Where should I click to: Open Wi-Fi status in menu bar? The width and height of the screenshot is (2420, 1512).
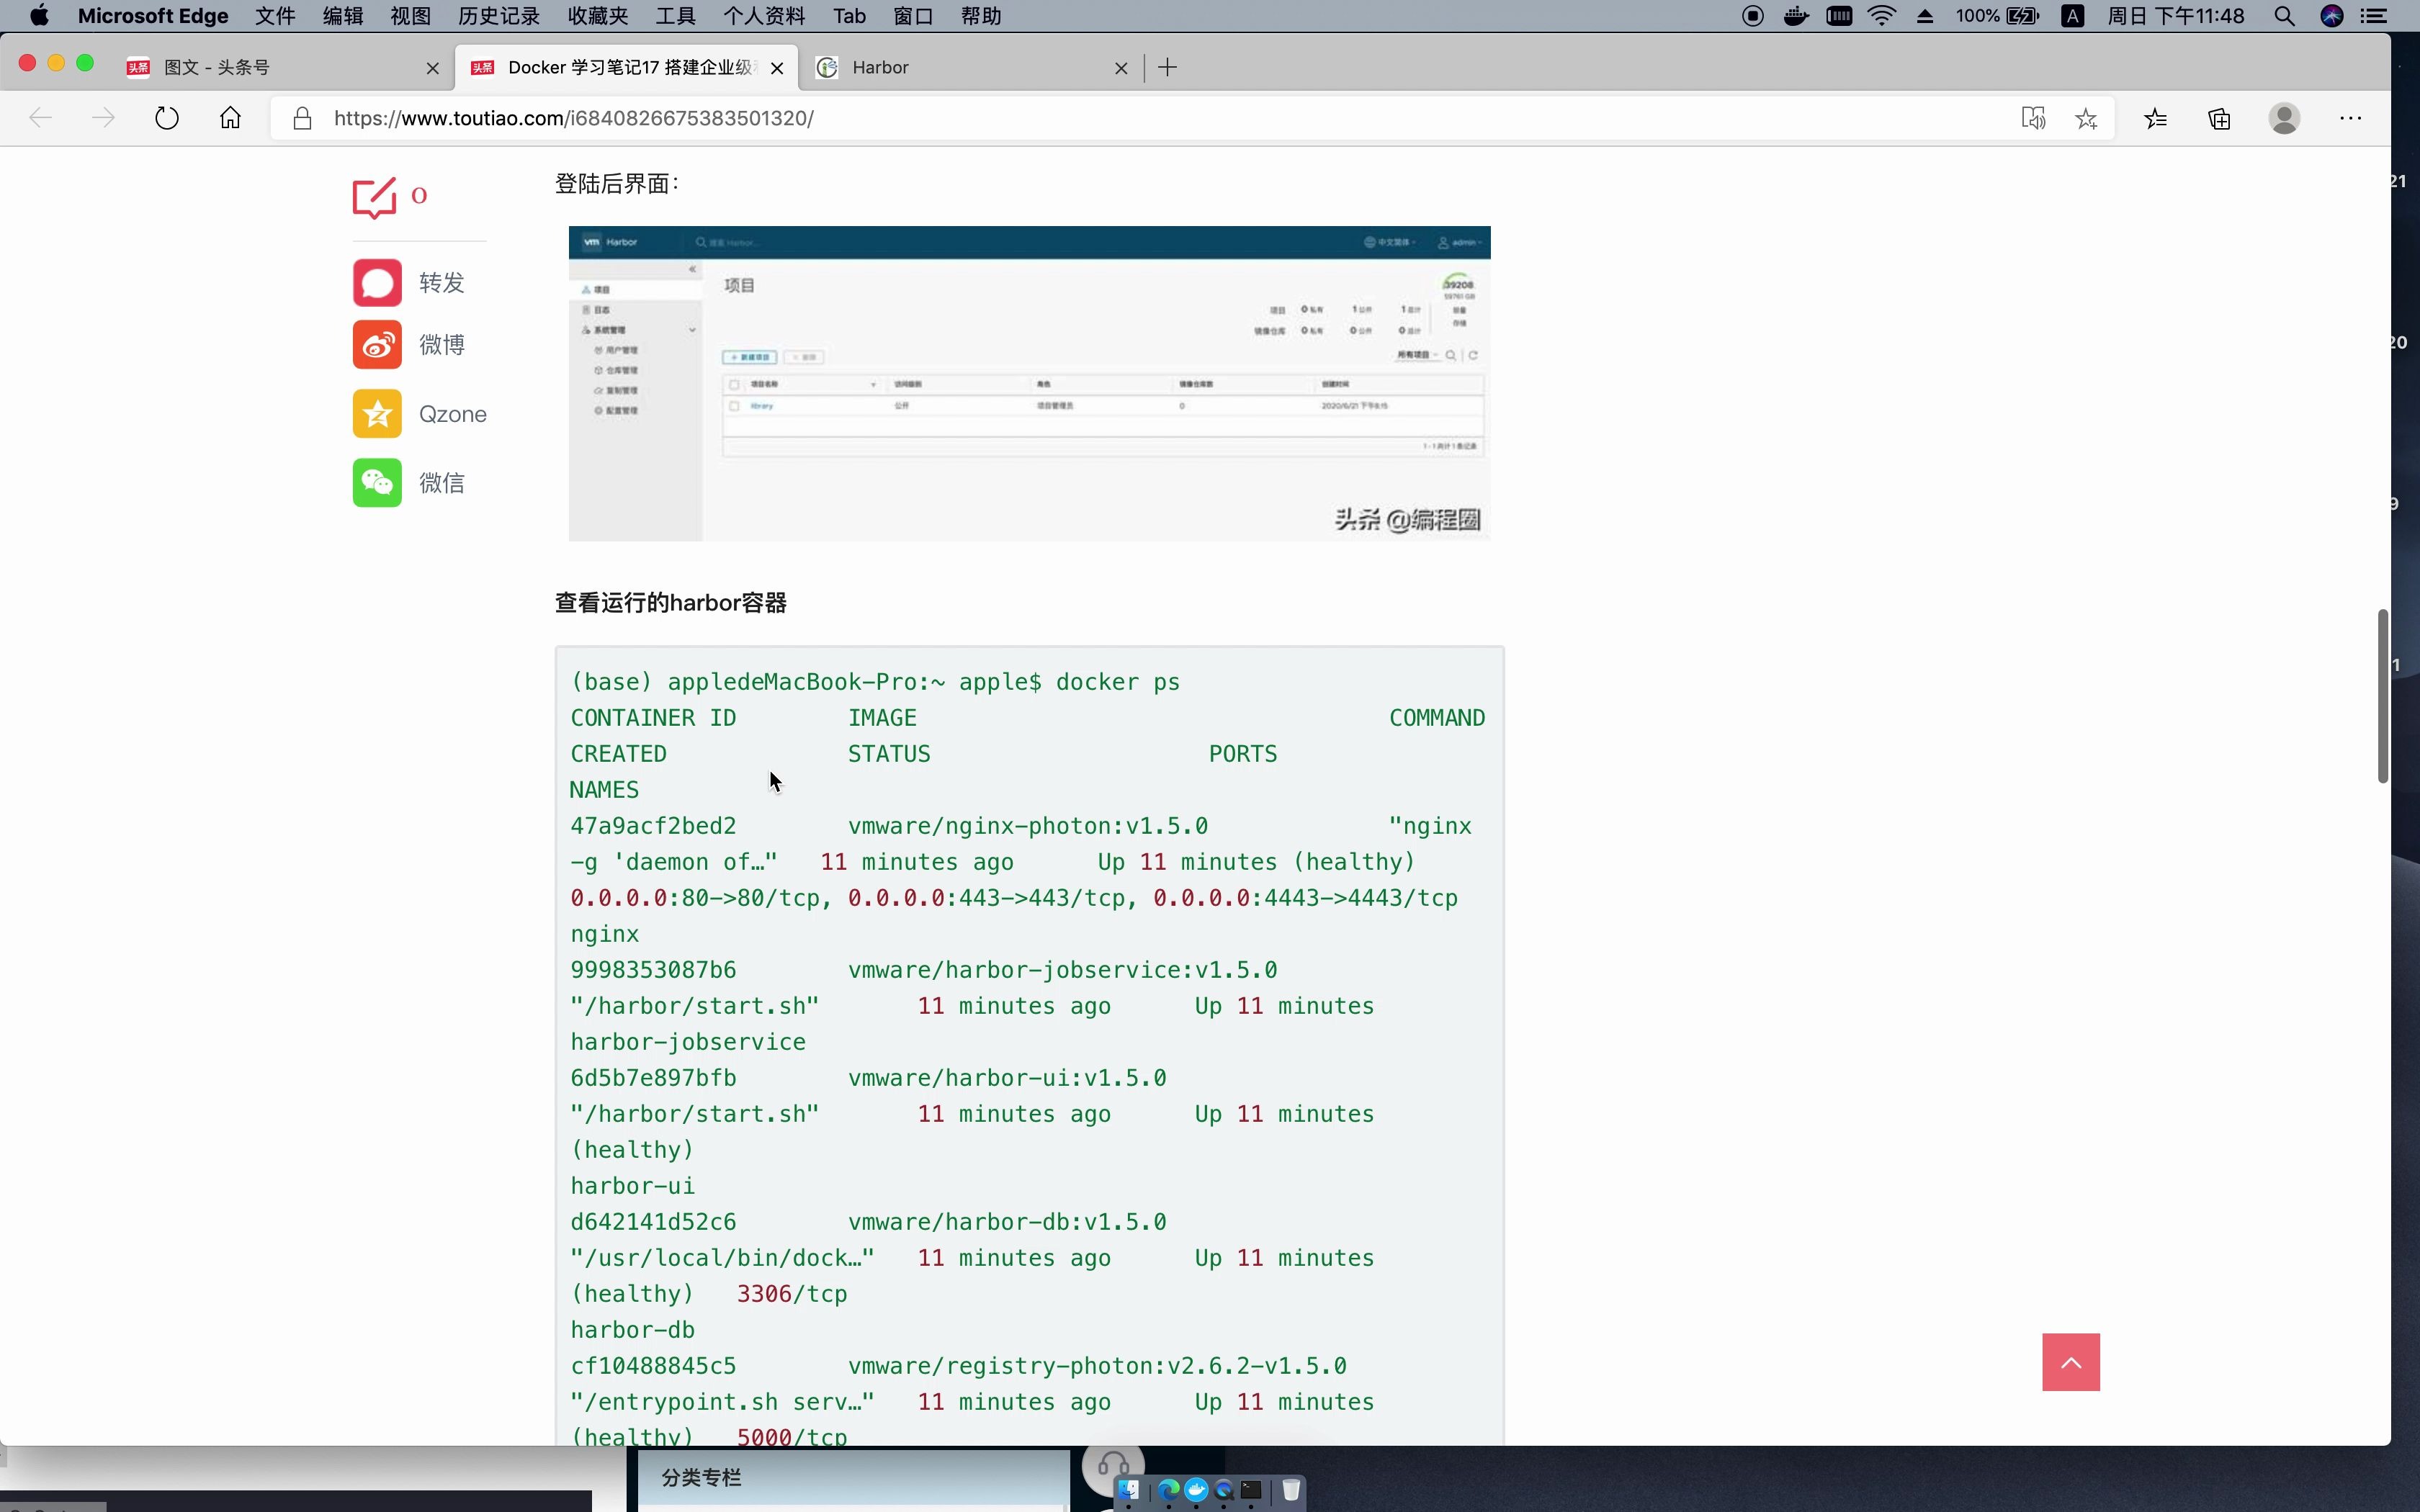(1882, 16)
